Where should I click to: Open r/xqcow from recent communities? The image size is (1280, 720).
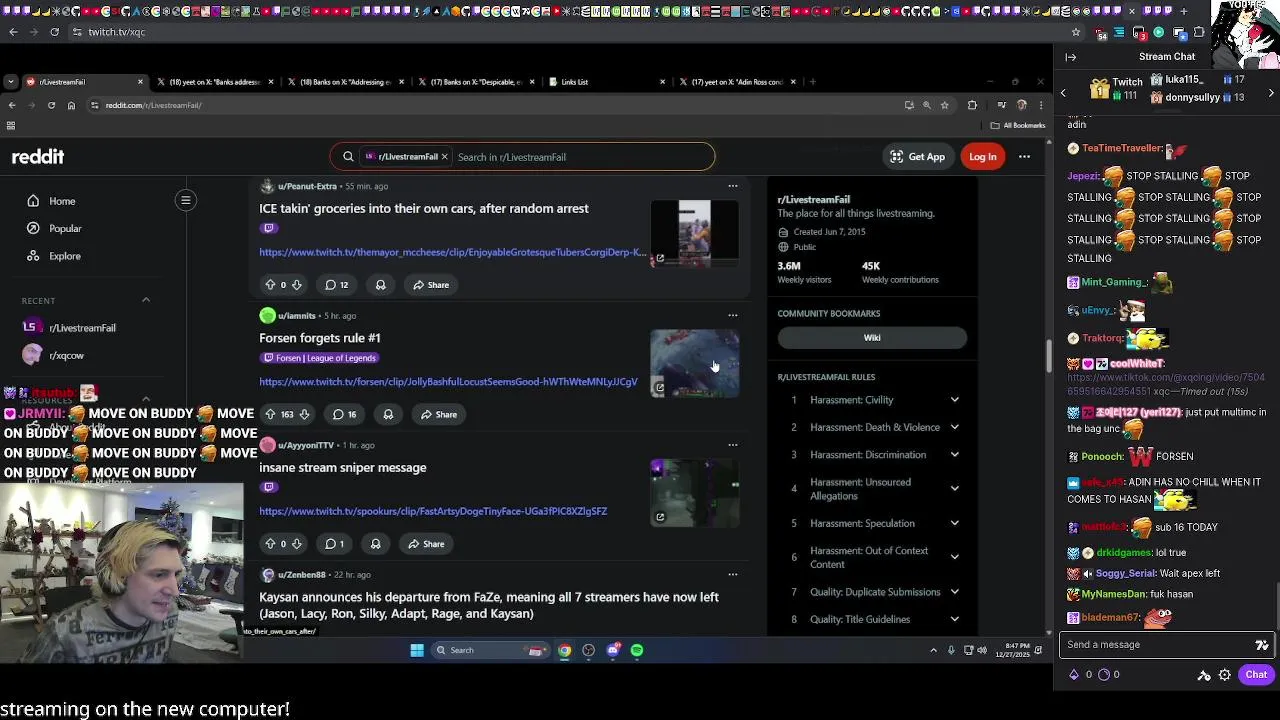[66, 355]
